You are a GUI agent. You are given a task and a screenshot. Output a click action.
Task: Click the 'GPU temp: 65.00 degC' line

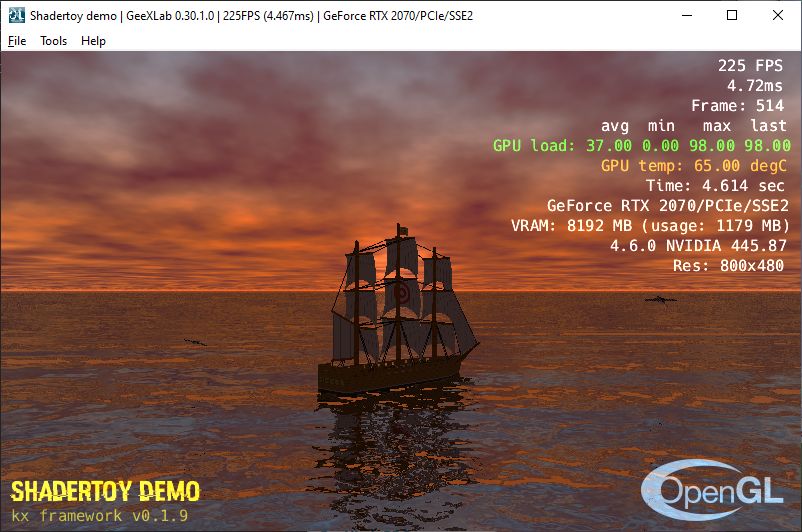click(x=694, y=166)
